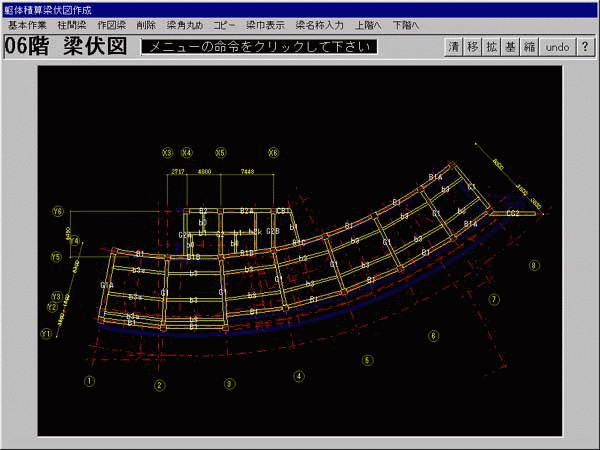Click the 清 (clear/redraw) toolbar button
The width and height of the screenshot is (600, 450).
(454, 47)
